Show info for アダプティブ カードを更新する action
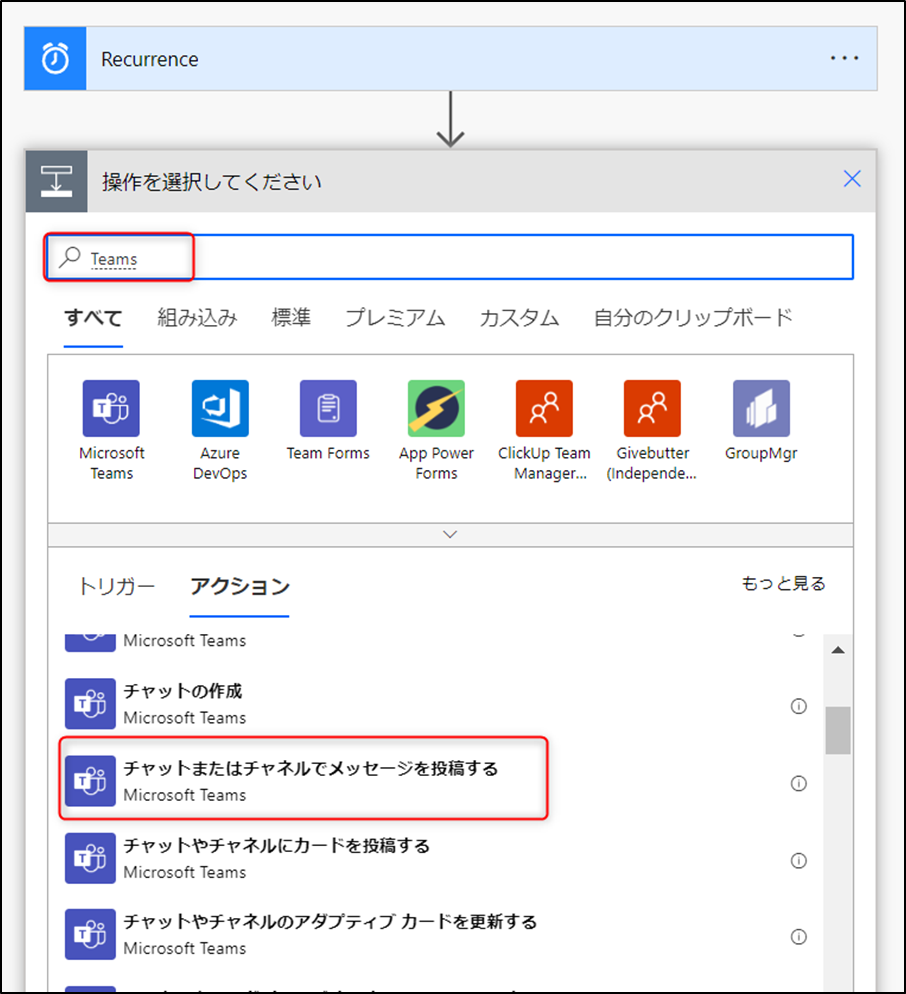 click(x=799, y=937)
